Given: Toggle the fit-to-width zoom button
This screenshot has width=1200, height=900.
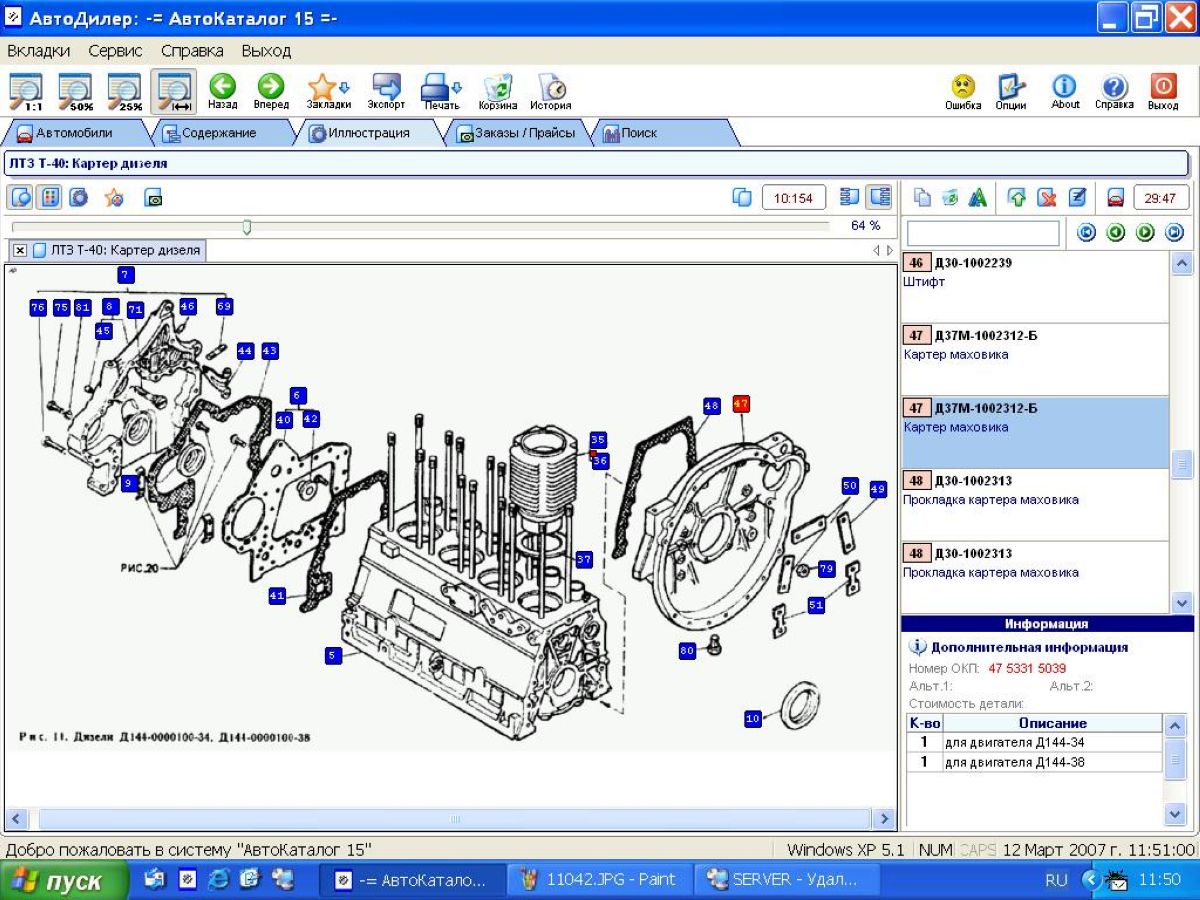Looking at the screenshot, I should coord(174,90).
